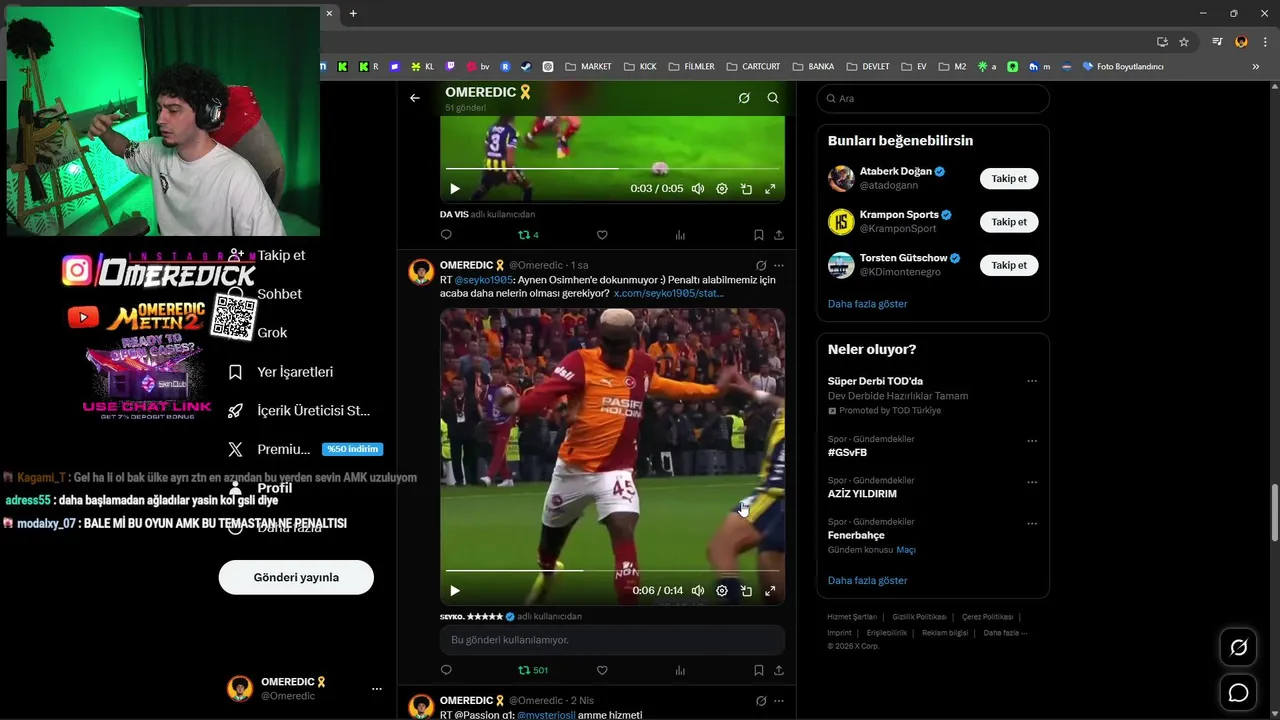Bookmark this page with browser star

point(1184,42)
